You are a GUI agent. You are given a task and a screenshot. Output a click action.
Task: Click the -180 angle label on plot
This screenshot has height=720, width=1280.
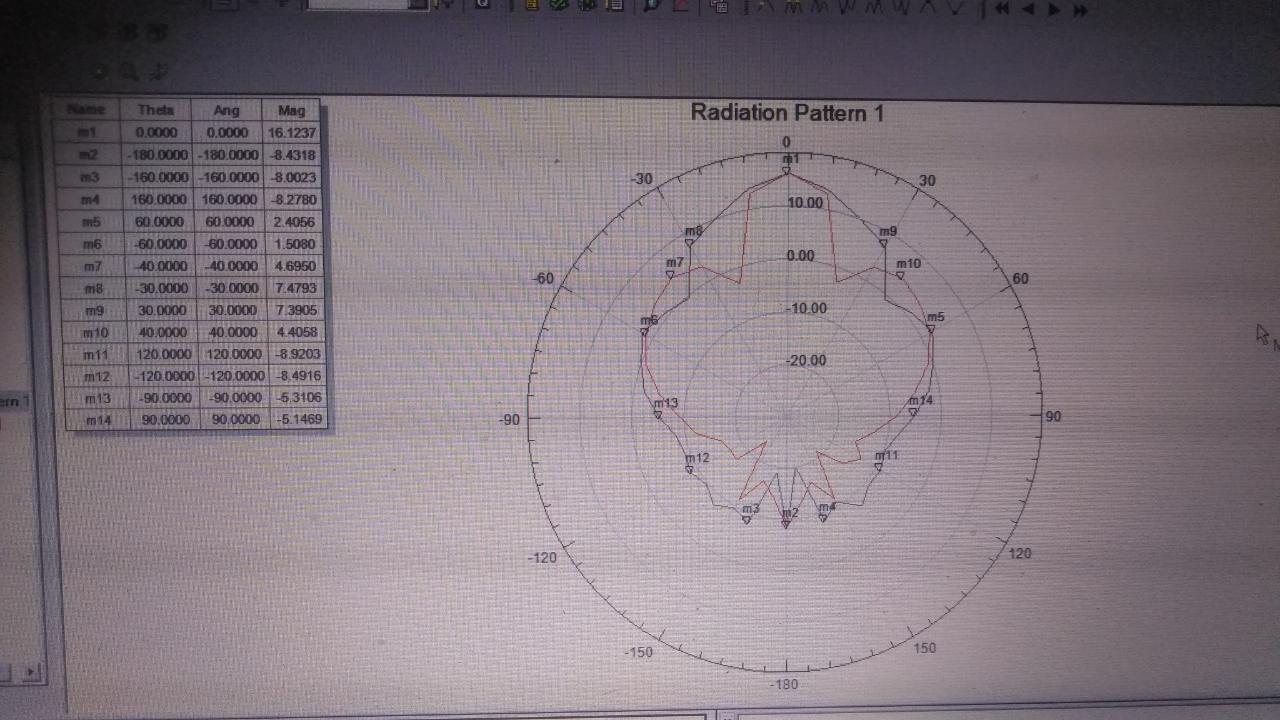[x=786, y=684]
